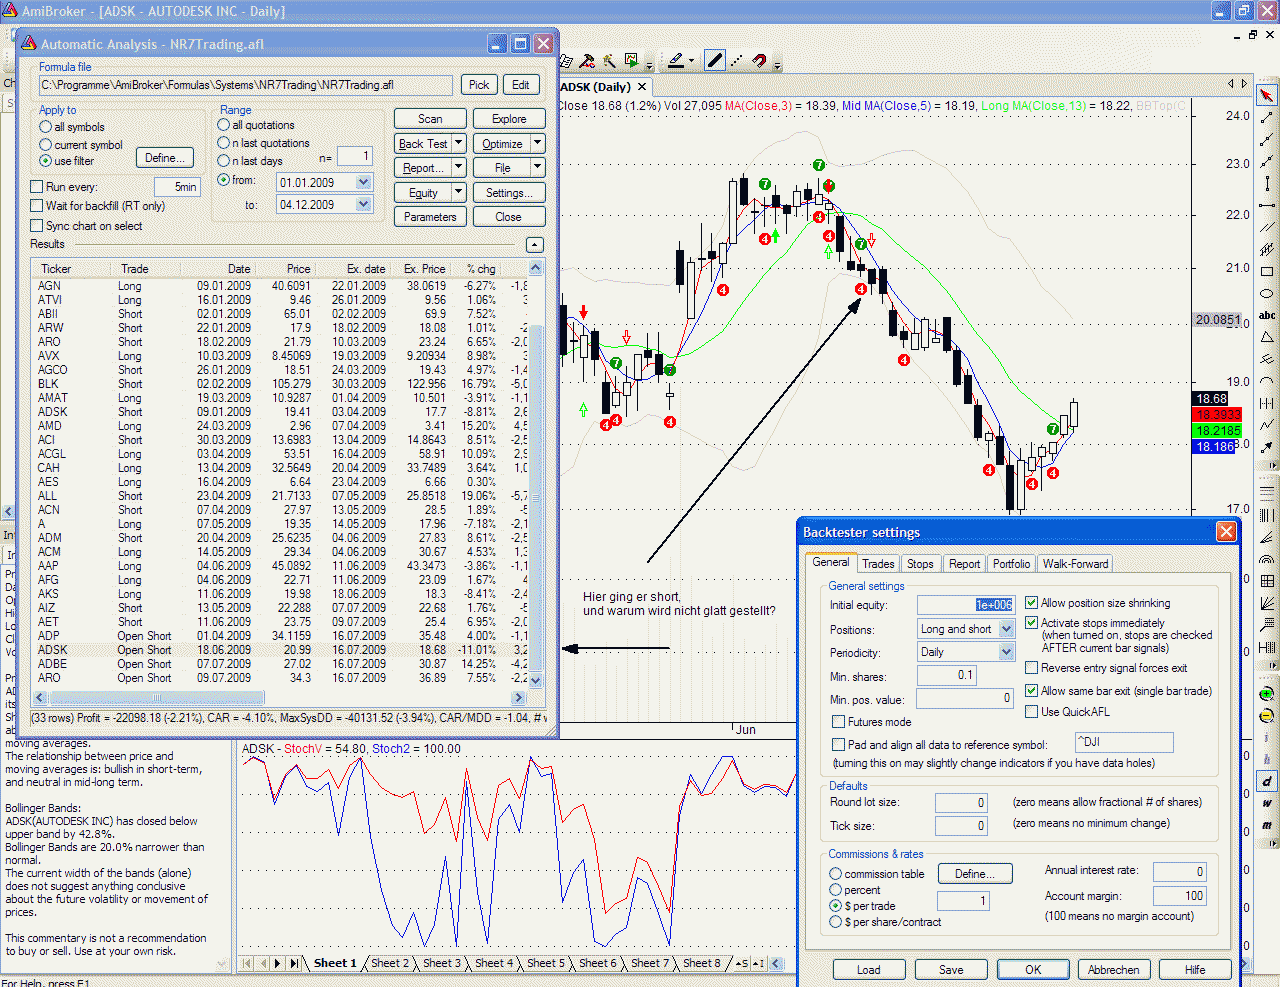The height and width of the screenshot is (987, 1280).
Task: Open the 'to' date dropdown
Action: click(x=364, y=205)
